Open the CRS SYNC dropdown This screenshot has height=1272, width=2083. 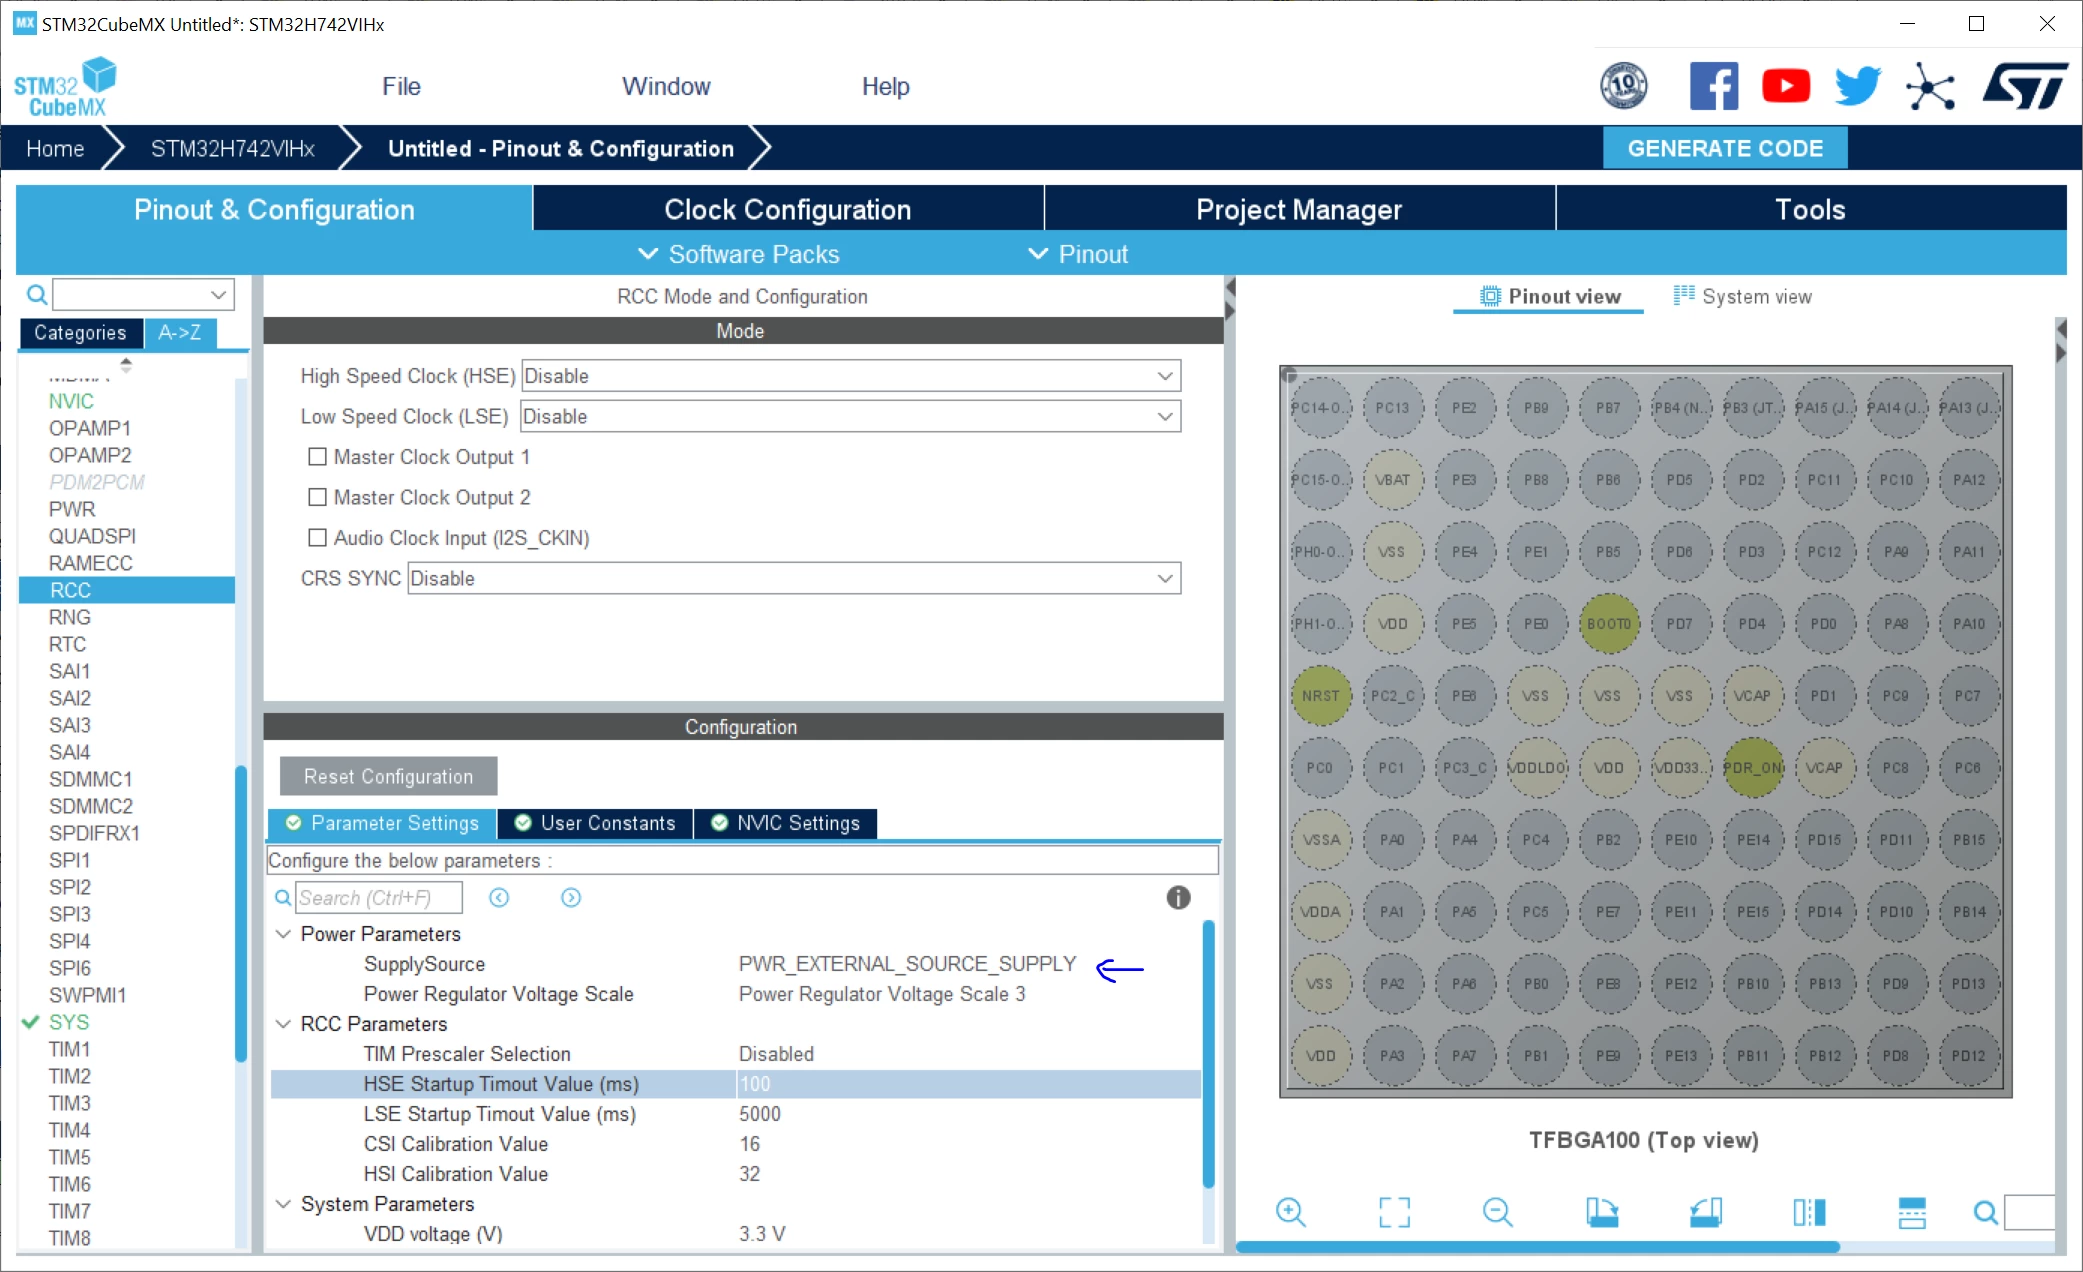pos(794,578)
